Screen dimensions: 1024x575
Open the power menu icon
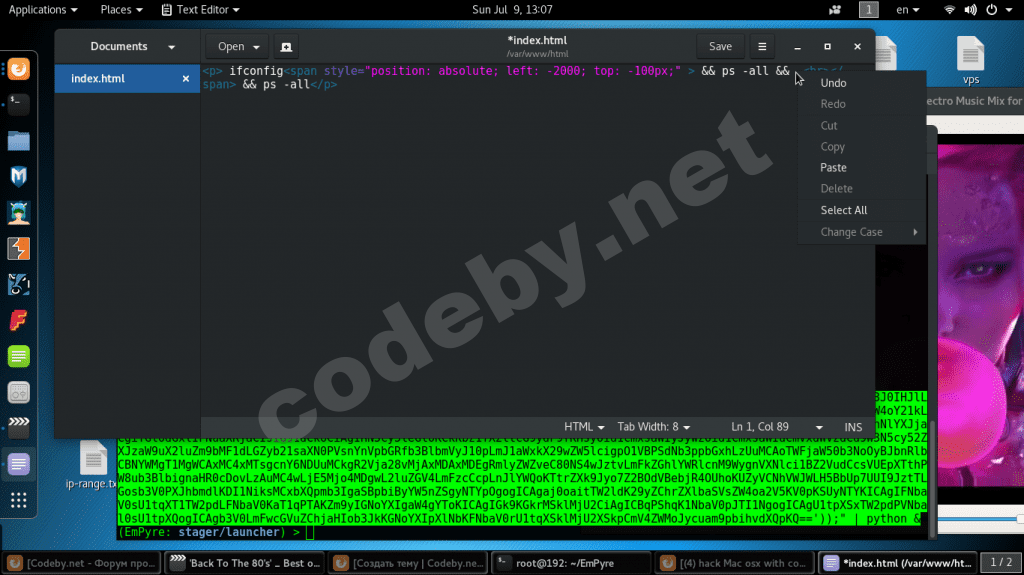click(x=991, y=10)
